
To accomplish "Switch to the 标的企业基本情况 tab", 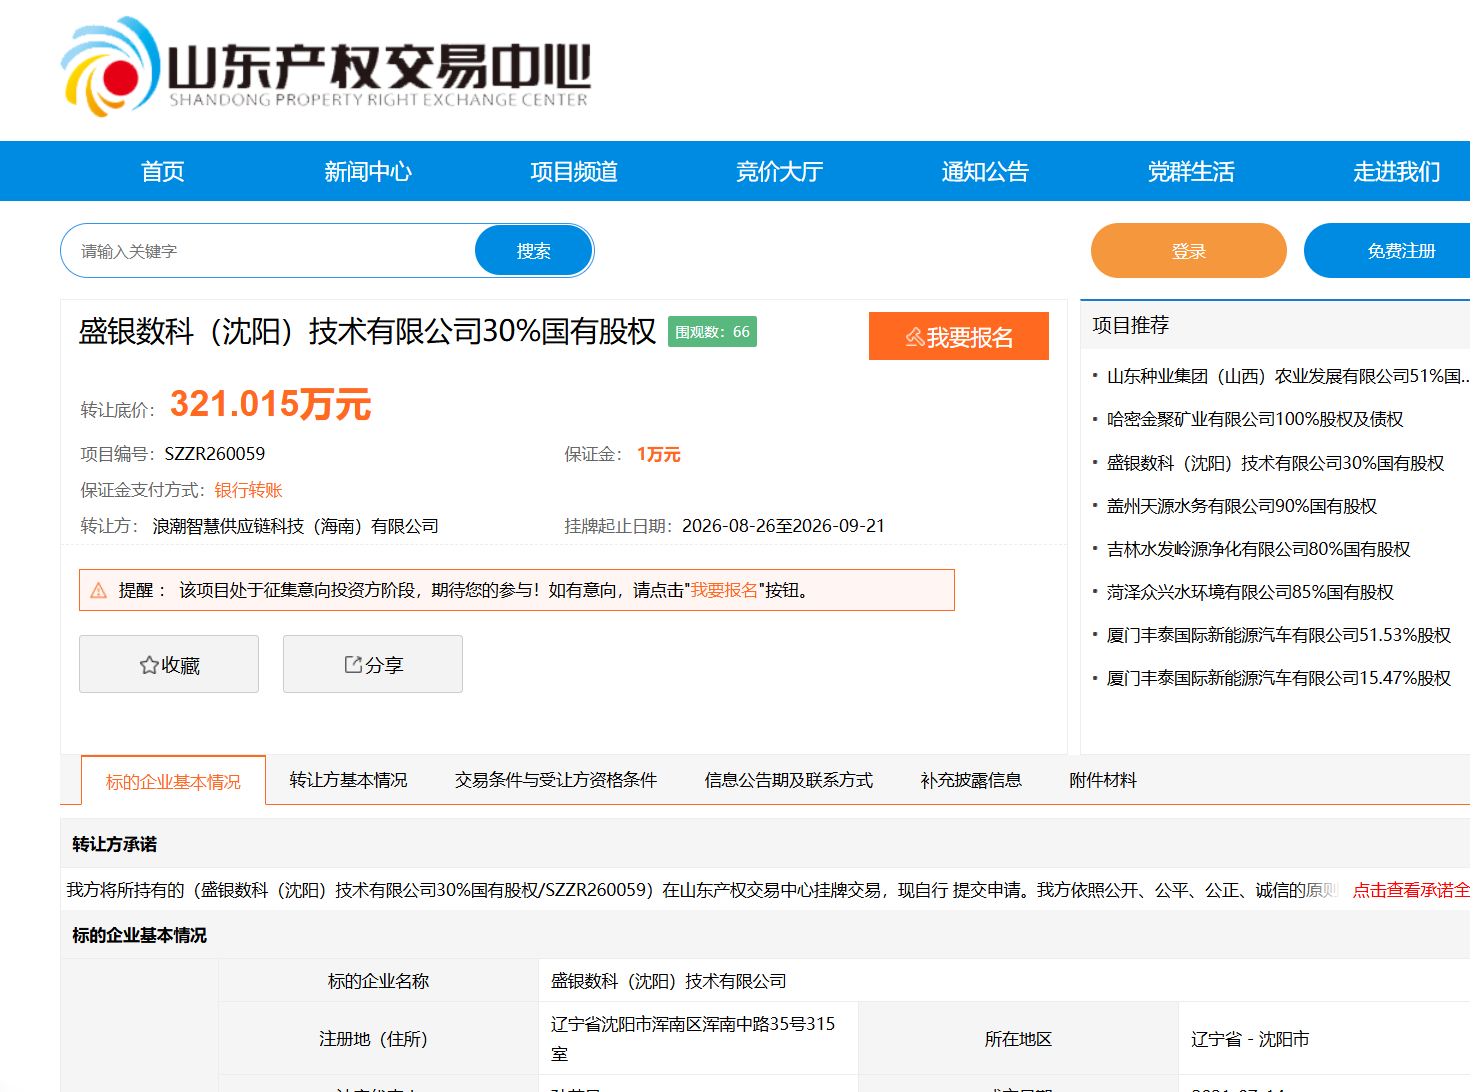I will click(x=173, y=781).
